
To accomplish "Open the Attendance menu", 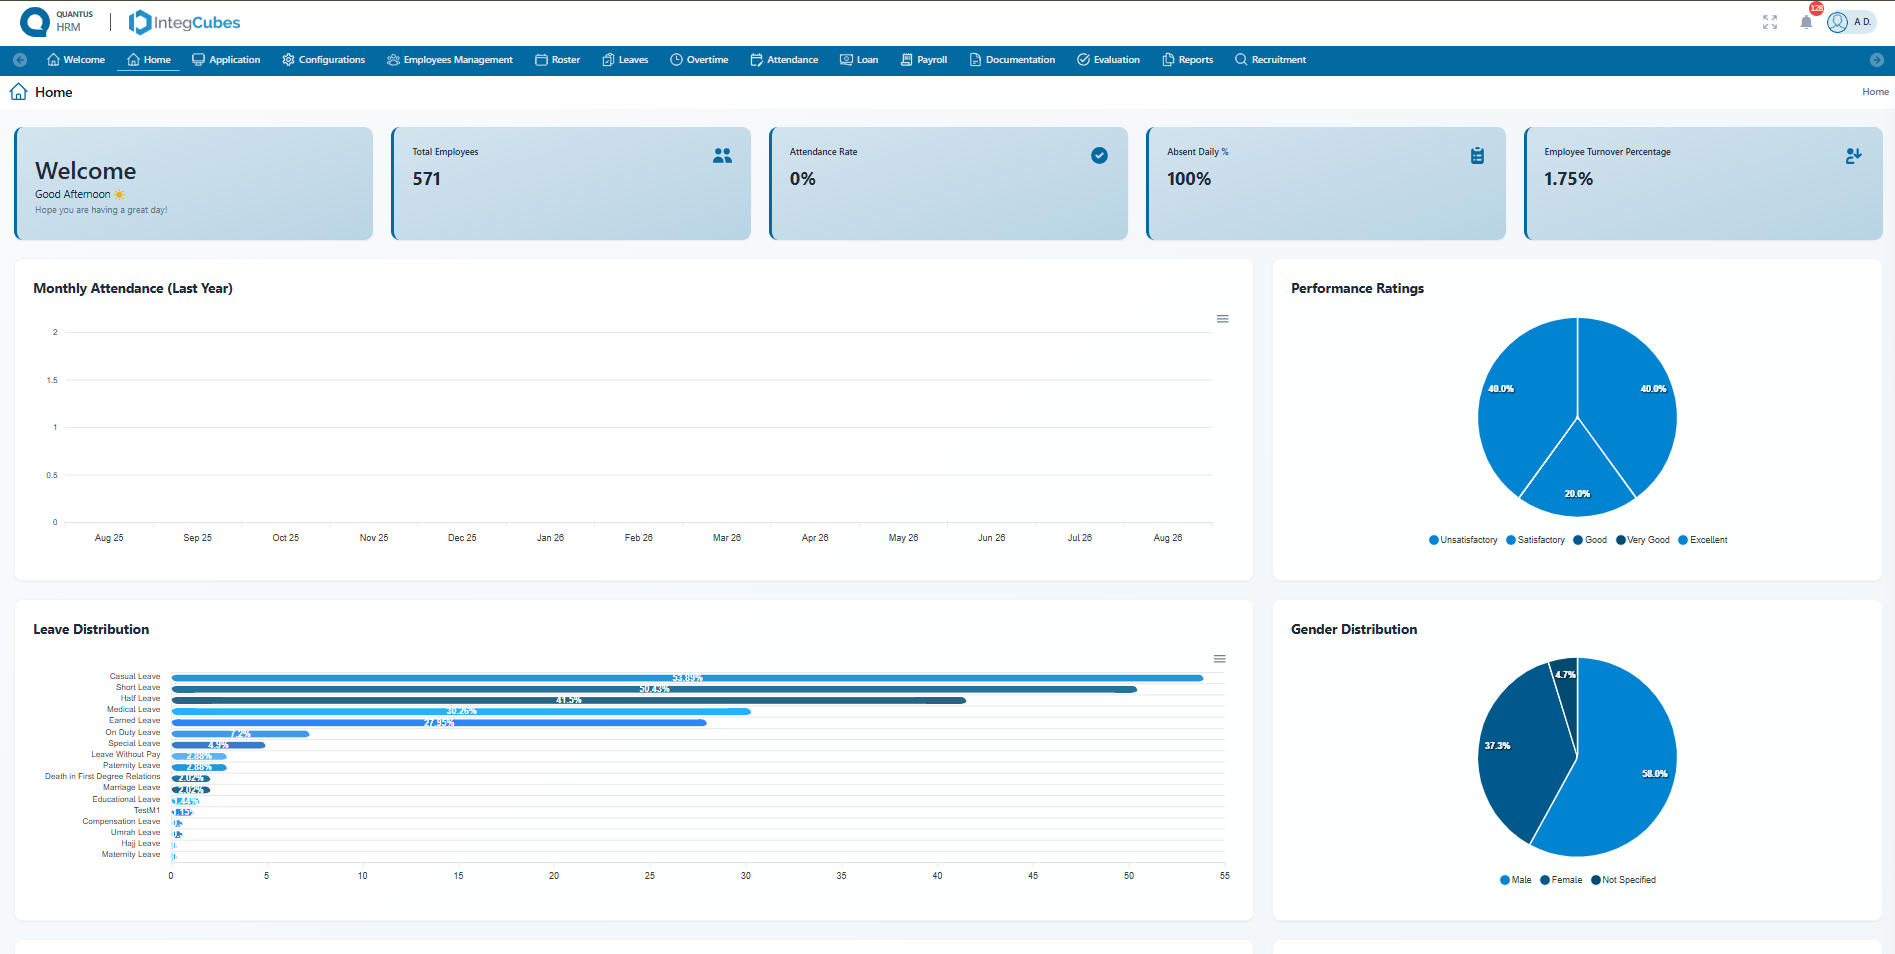I will (784, 60).
